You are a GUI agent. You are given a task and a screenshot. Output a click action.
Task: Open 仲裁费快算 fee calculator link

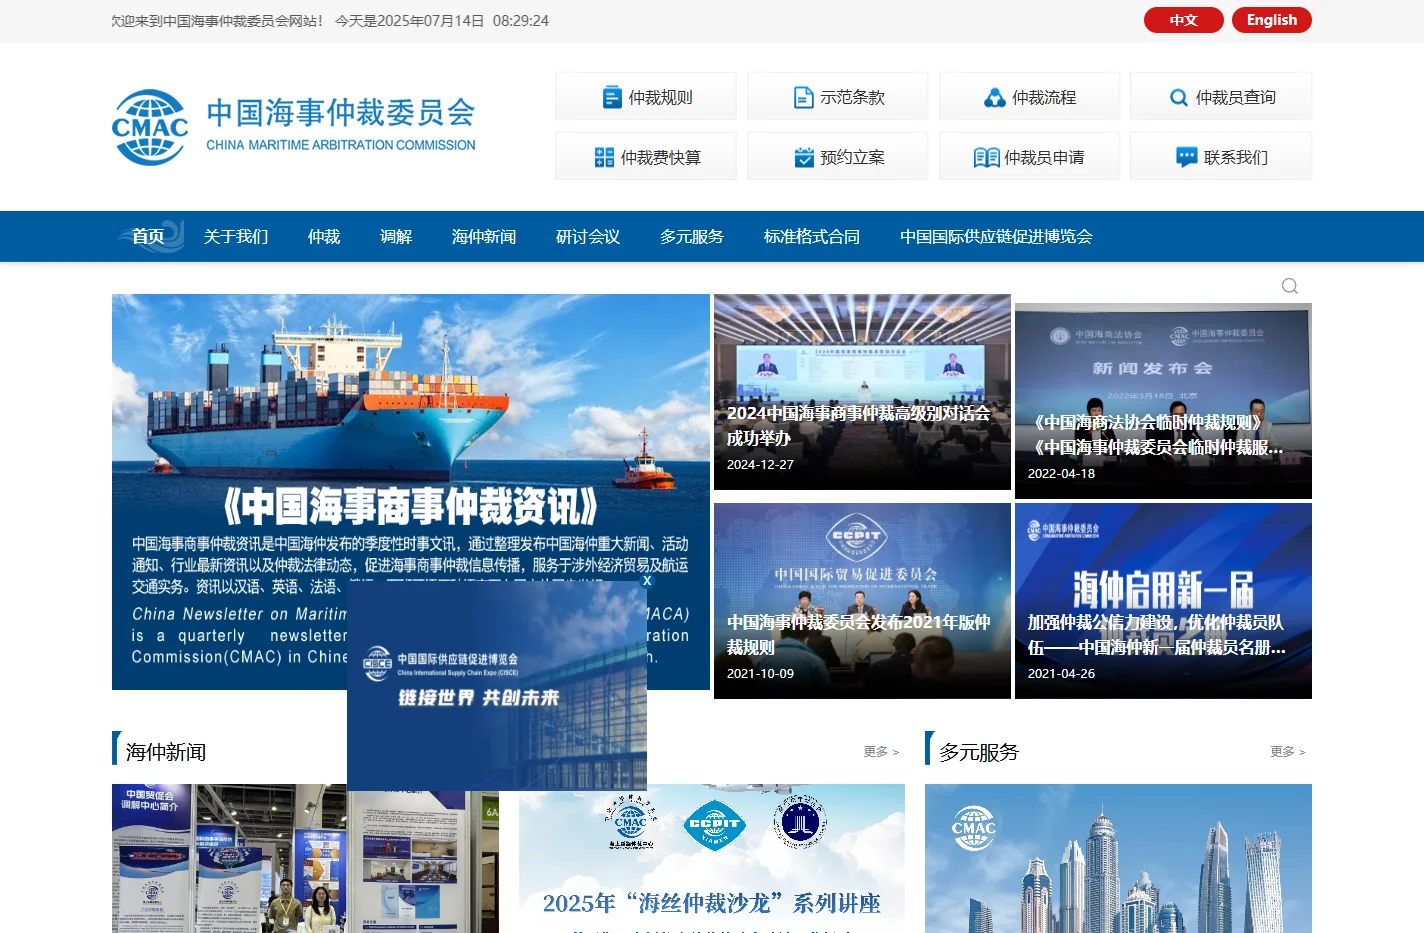pyautogui.click(x=646, y=156)
